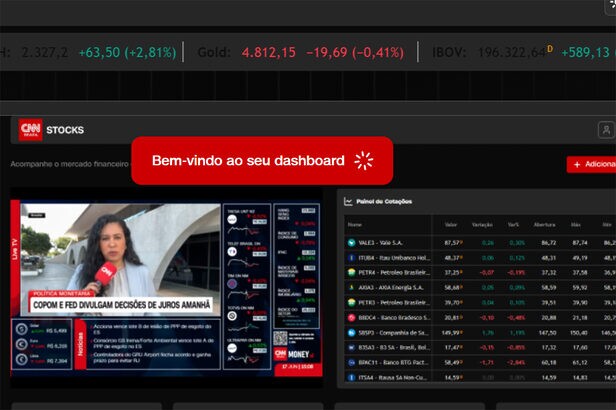616x410 pixels.
Task: Click the Painel de Cotações panel title
Action: [384, 201]
